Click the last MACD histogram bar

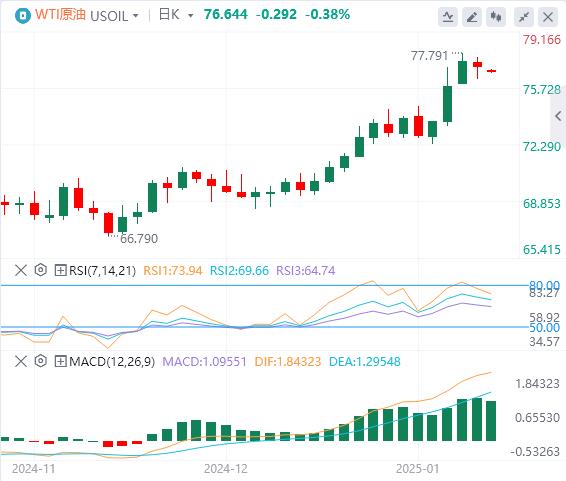coord(491,421)
